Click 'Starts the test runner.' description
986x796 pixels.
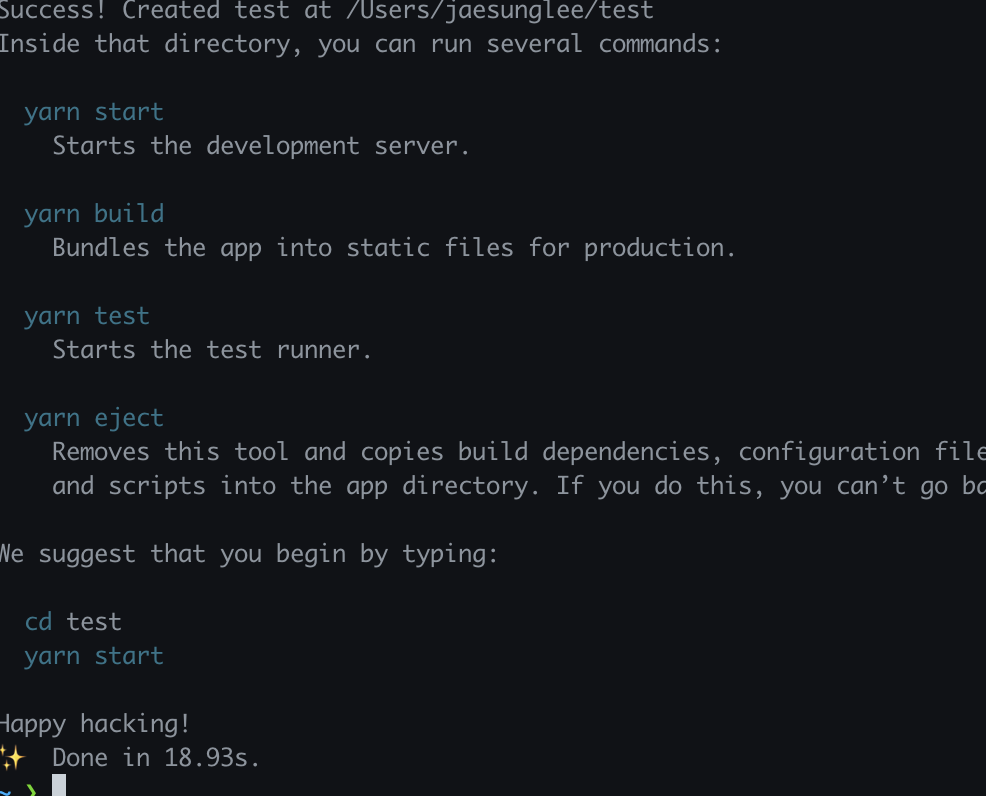(x=212, y=350)
